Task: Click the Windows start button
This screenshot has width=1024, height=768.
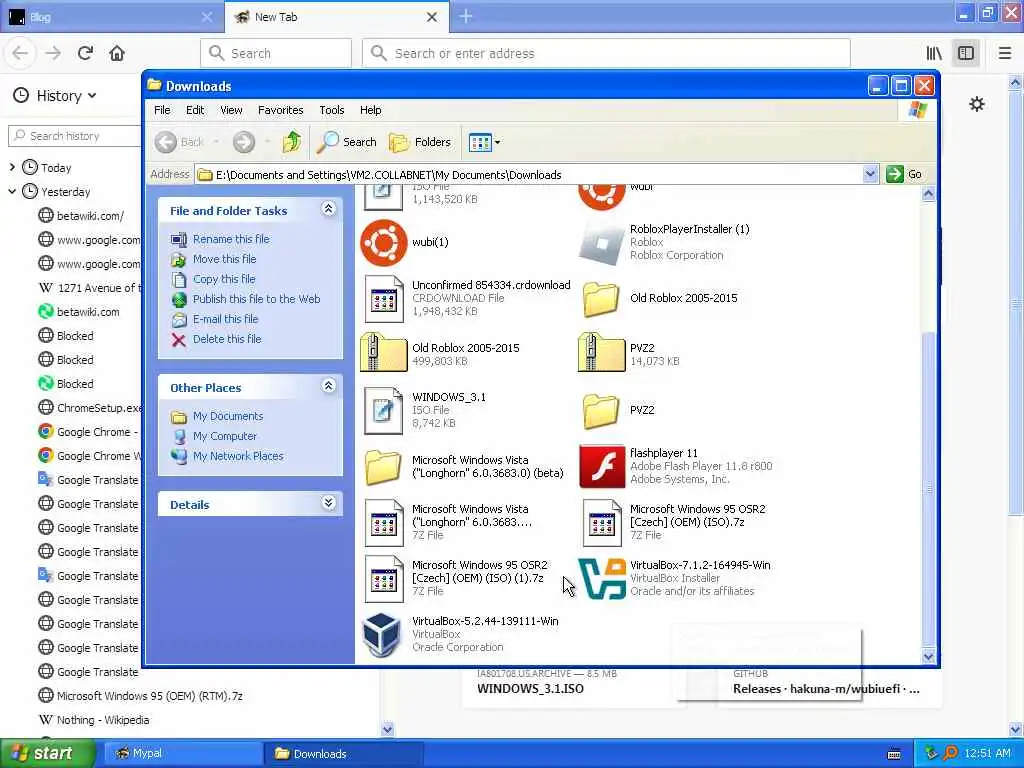Action: tap(48, 753)
